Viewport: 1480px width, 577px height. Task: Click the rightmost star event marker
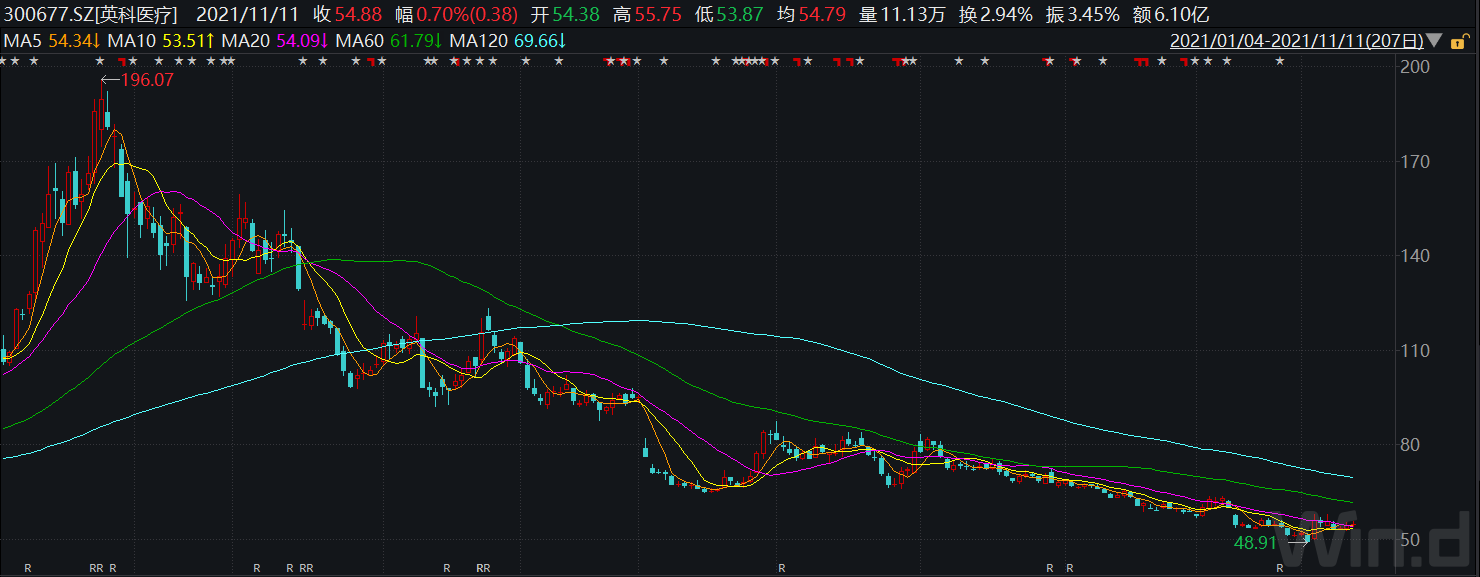tap(1279, 62)
